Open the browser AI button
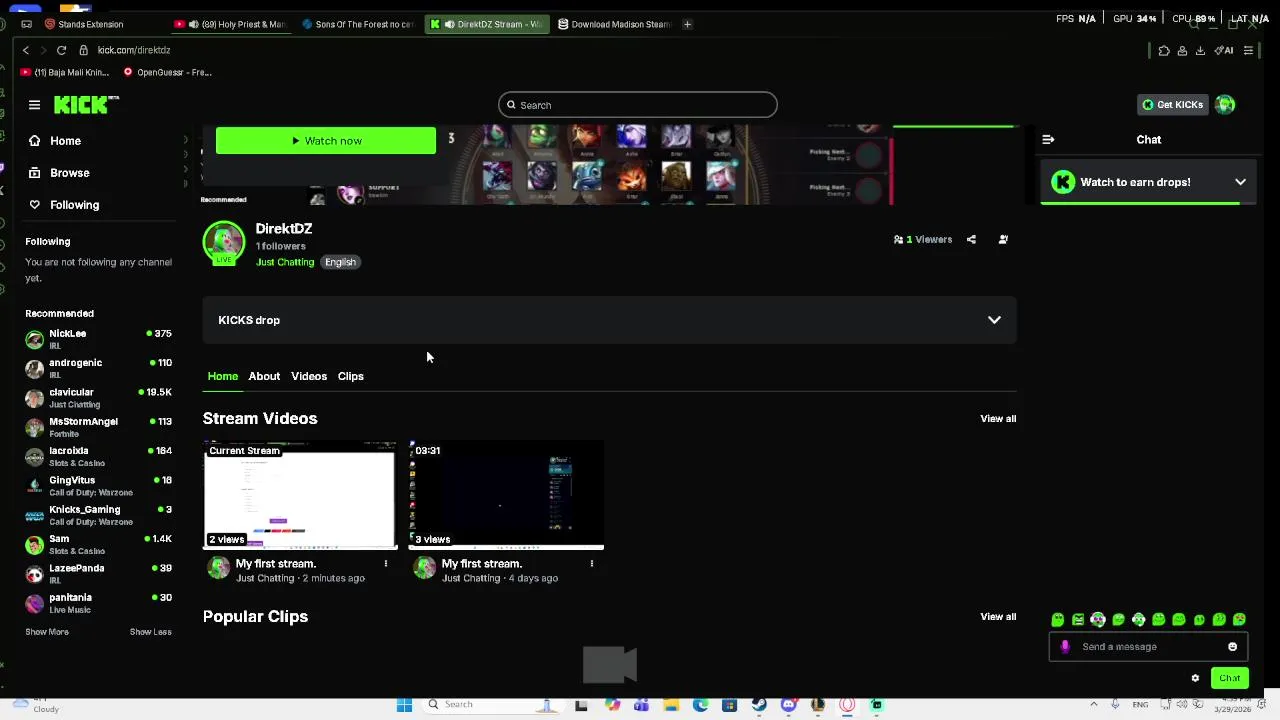 [x=1224, y=50]
